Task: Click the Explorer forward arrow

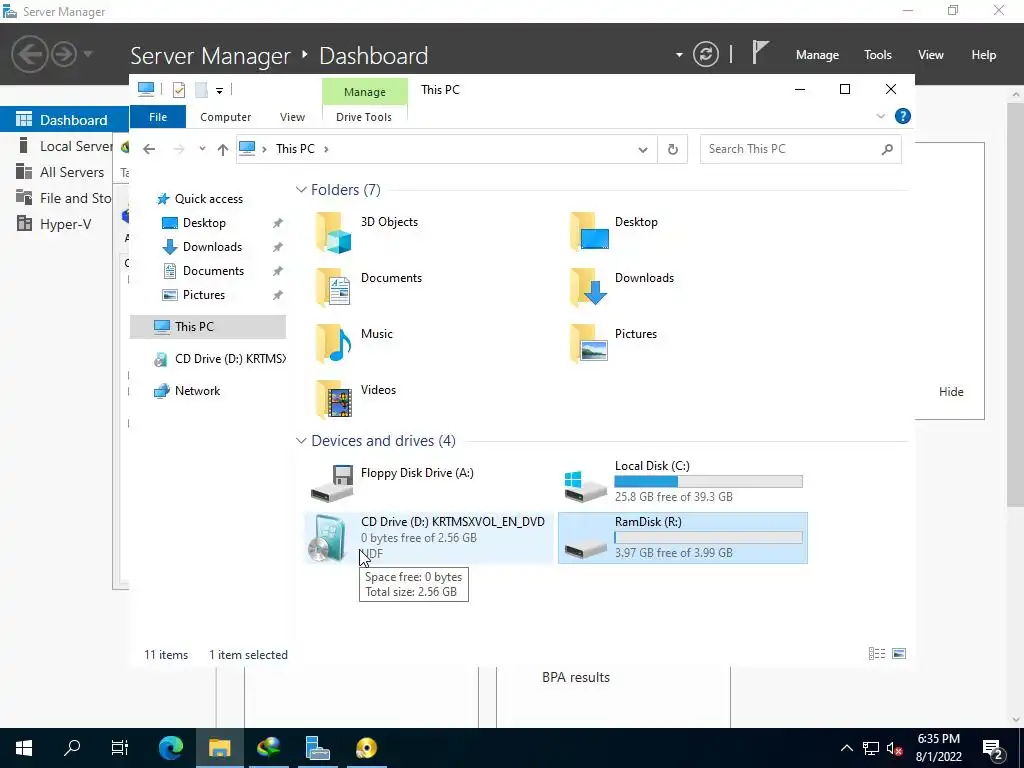Action: click(x=178, y=149)
